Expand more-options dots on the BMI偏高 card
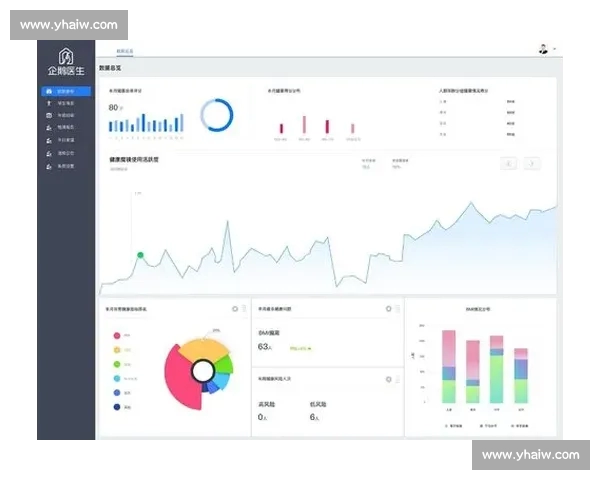Viewport: 600px width, 480px height. pyautogui.click(x=397, y=309)
